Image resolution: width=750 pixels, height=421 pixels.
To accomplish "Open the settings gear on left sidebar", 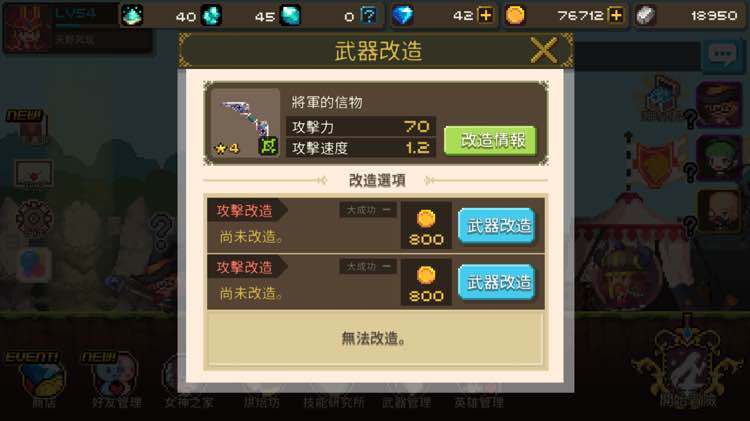I will pyautogui.click(x=33, y=219).
